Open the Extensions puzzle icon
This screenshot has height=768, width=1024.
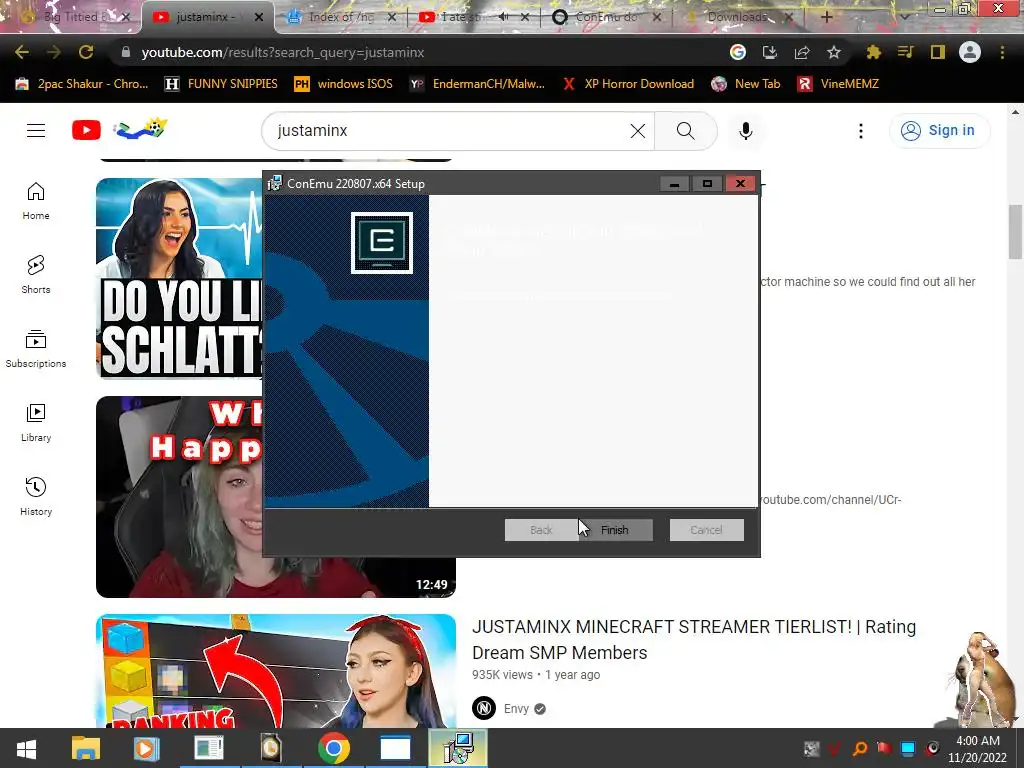click(873, 52)
